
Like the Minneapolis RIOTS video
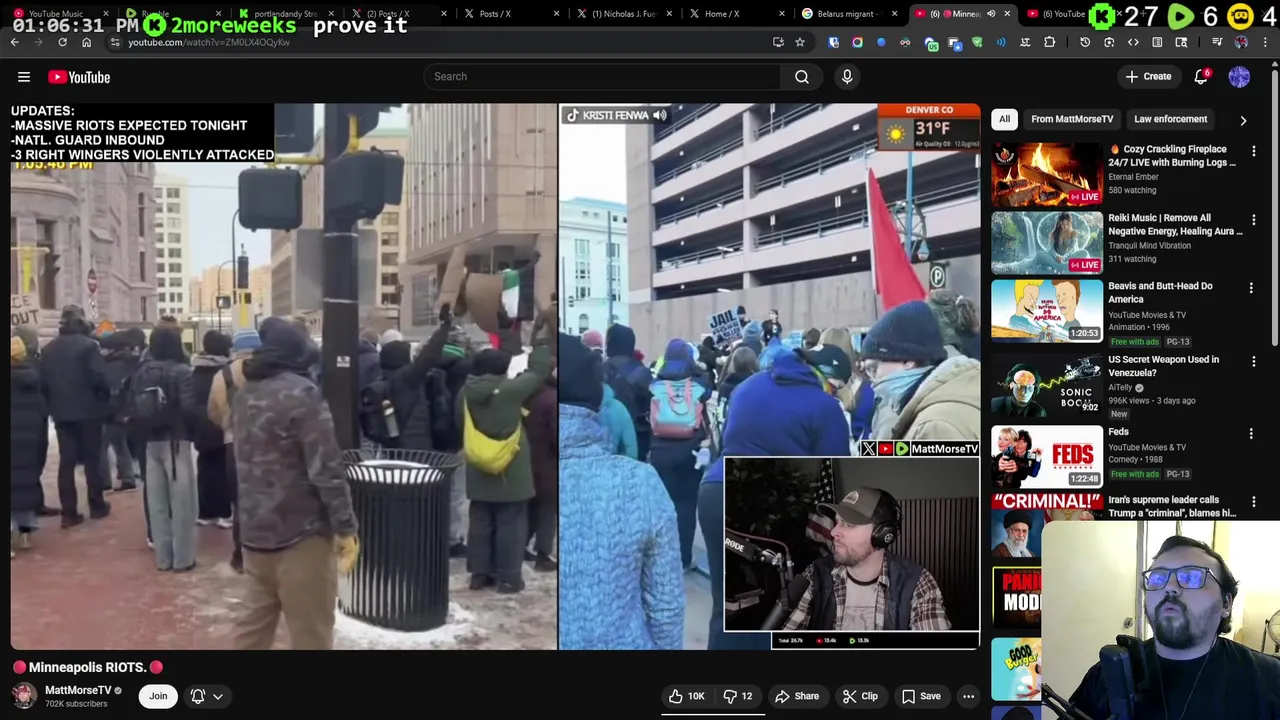(686, 696)
